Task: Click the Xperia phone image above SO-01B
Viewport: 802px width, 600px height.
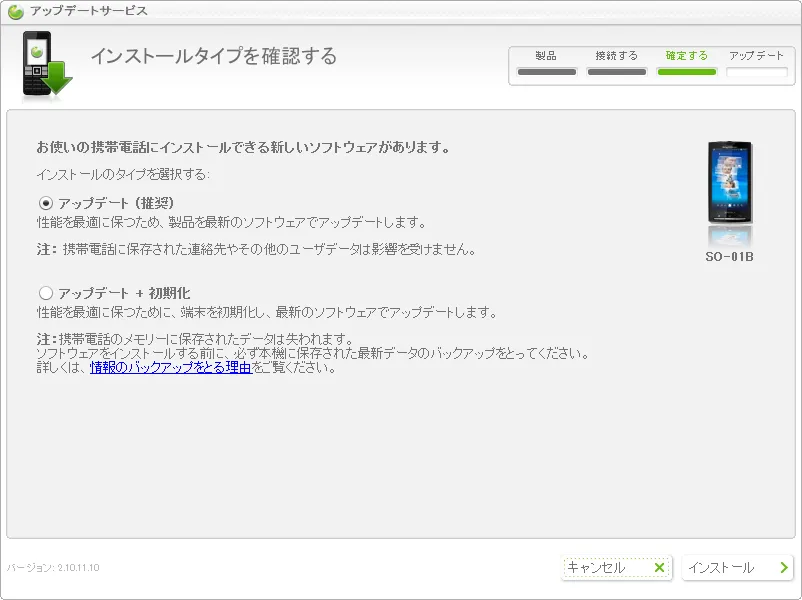Action: point(729,185)
